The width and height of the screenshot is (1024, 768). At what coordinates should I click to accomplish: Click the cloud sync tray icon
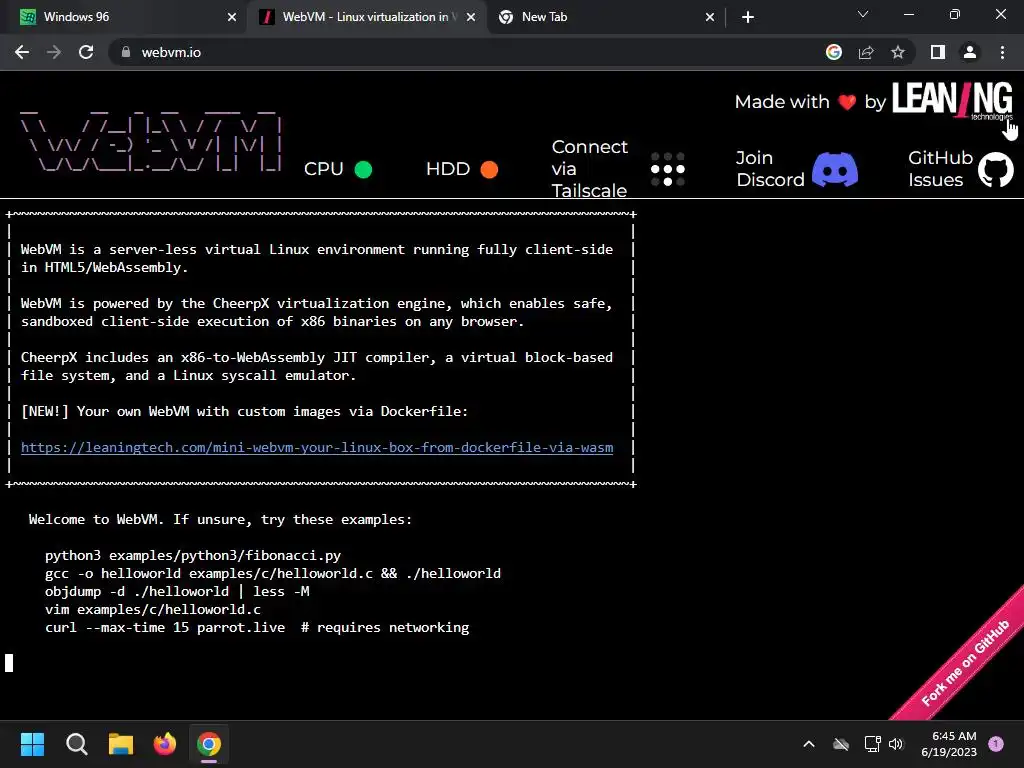point(841,744)
